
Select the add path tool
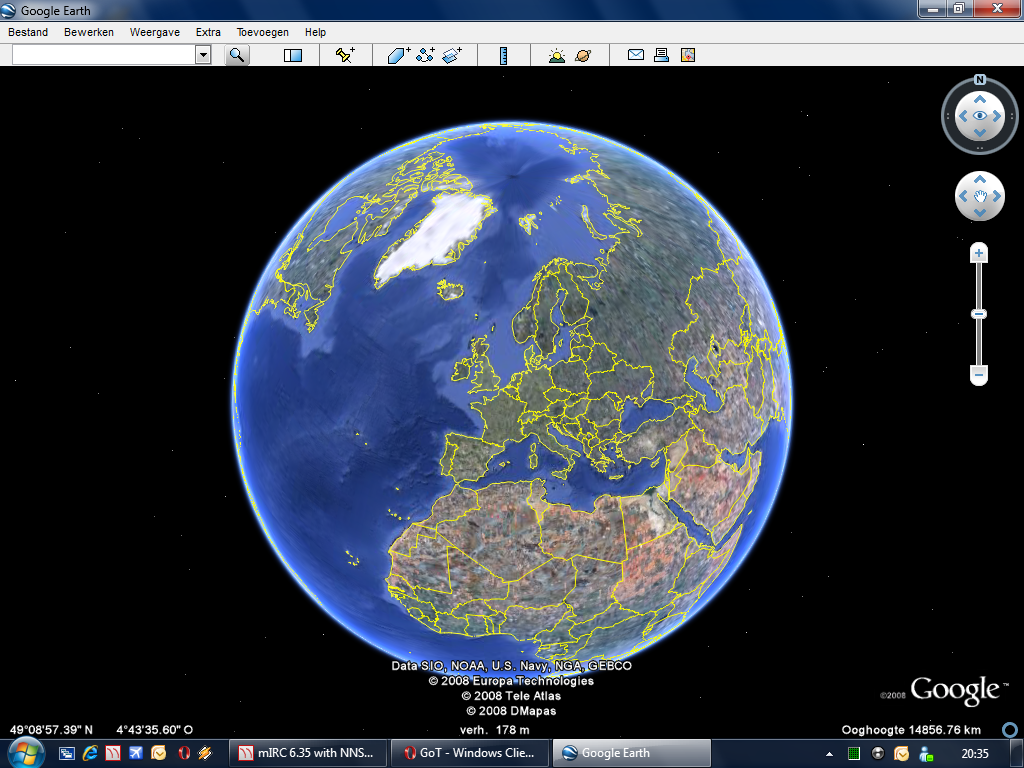click(425, 55)
